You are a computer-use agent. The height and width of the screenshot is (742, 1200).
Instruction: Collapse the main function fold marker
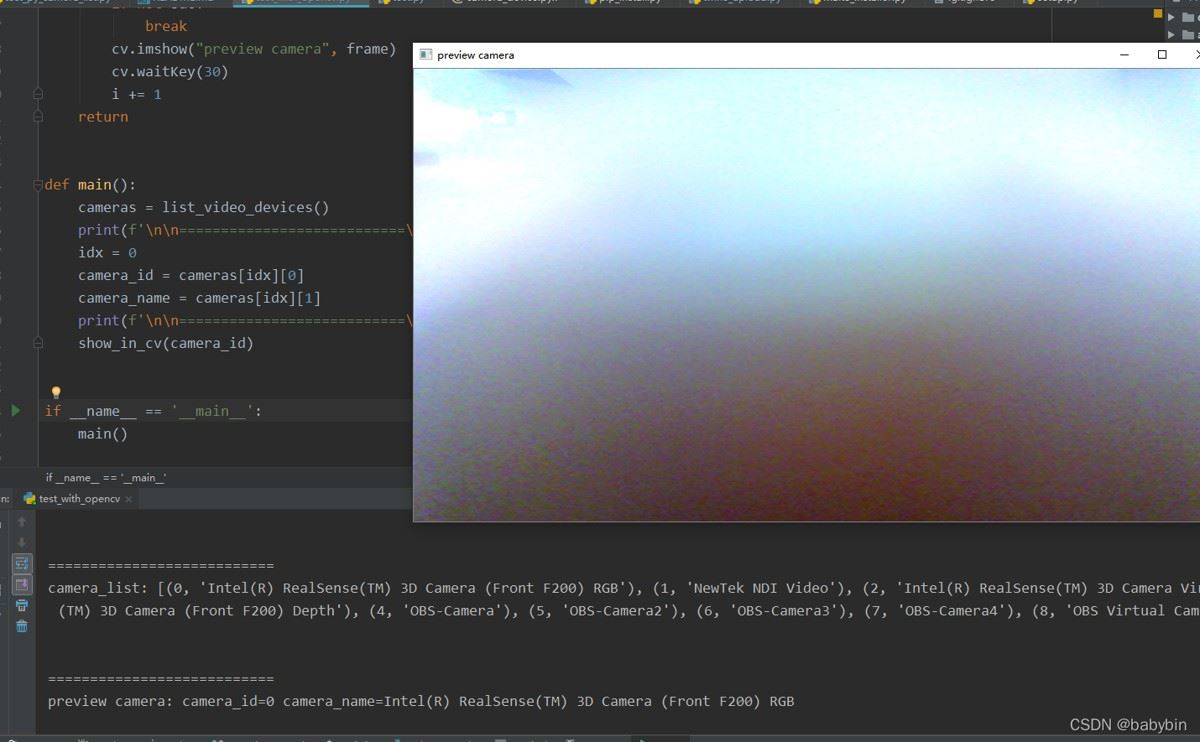click(x=38, y=185)
